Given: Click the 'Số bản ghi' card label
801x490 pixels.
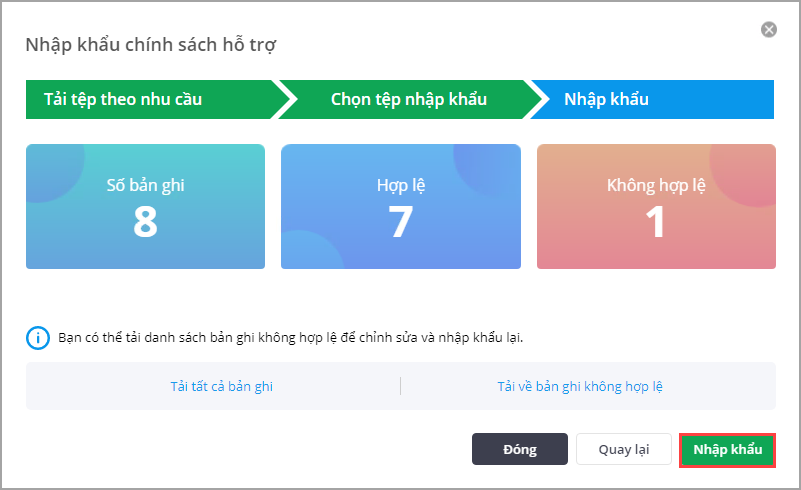Looking at the screenshot, I should 145,185.
